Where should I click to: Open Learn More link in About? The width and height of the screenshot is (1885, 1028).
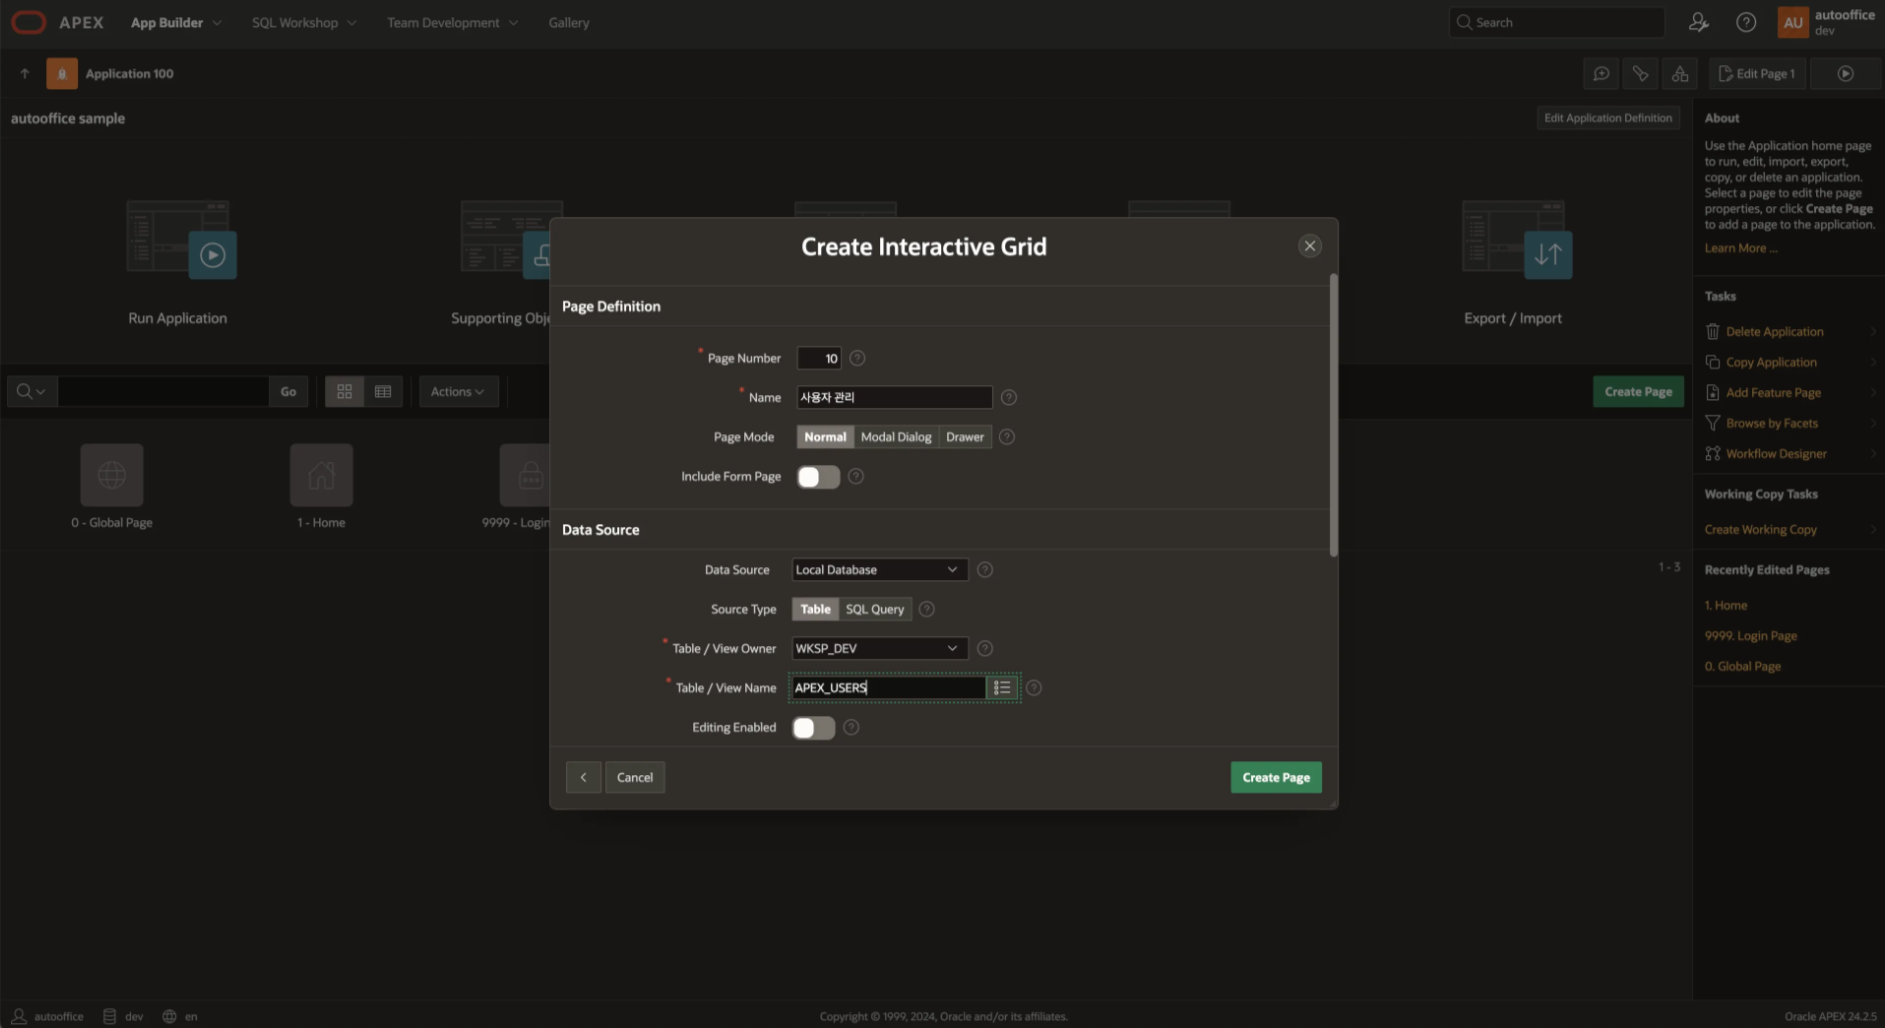[x=1740, y=249]
